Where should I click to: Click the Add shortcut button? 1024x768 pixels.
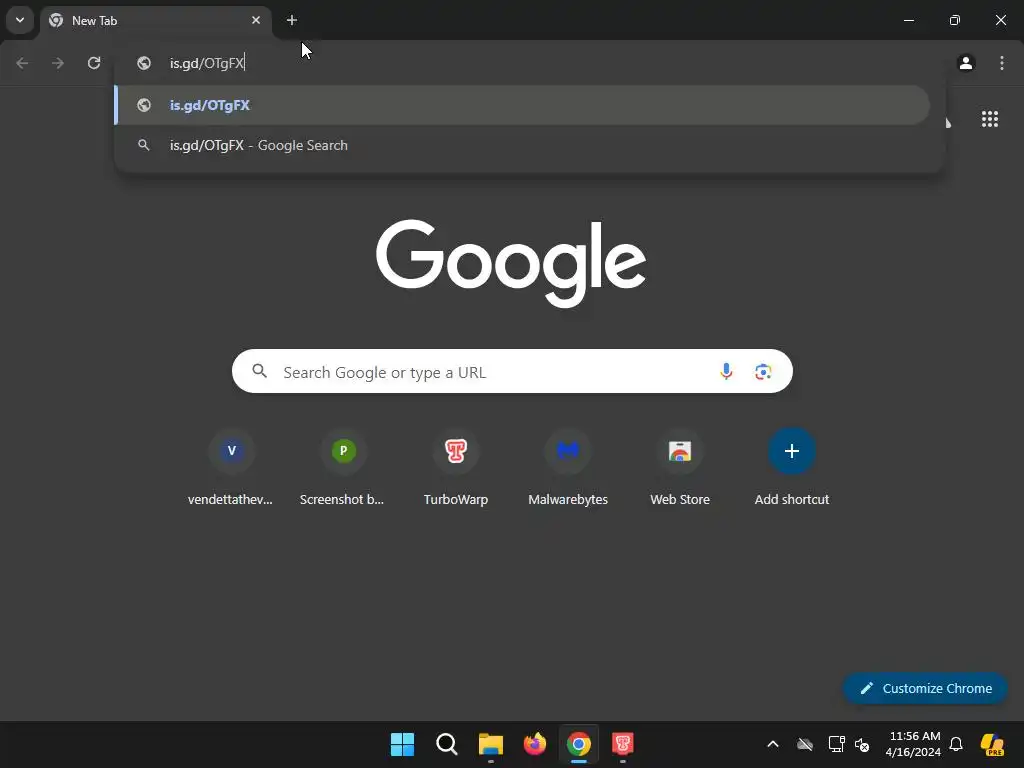[x=792, y=467]
